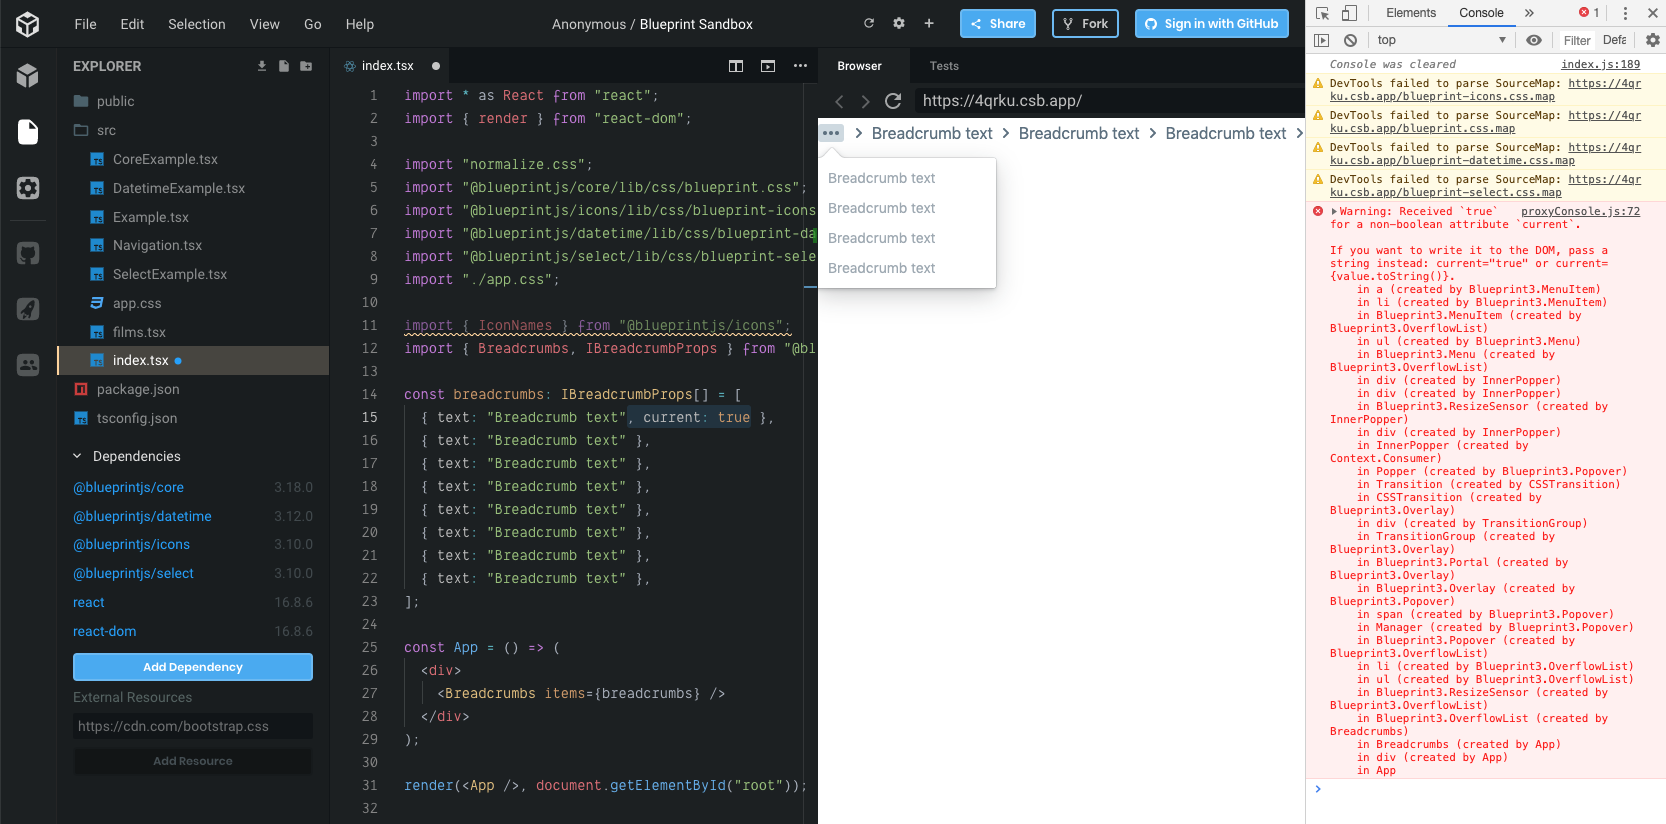This screenshot has height=824, width=1666.
Task: Go forward in the preview browser
Action: [865, 101]
